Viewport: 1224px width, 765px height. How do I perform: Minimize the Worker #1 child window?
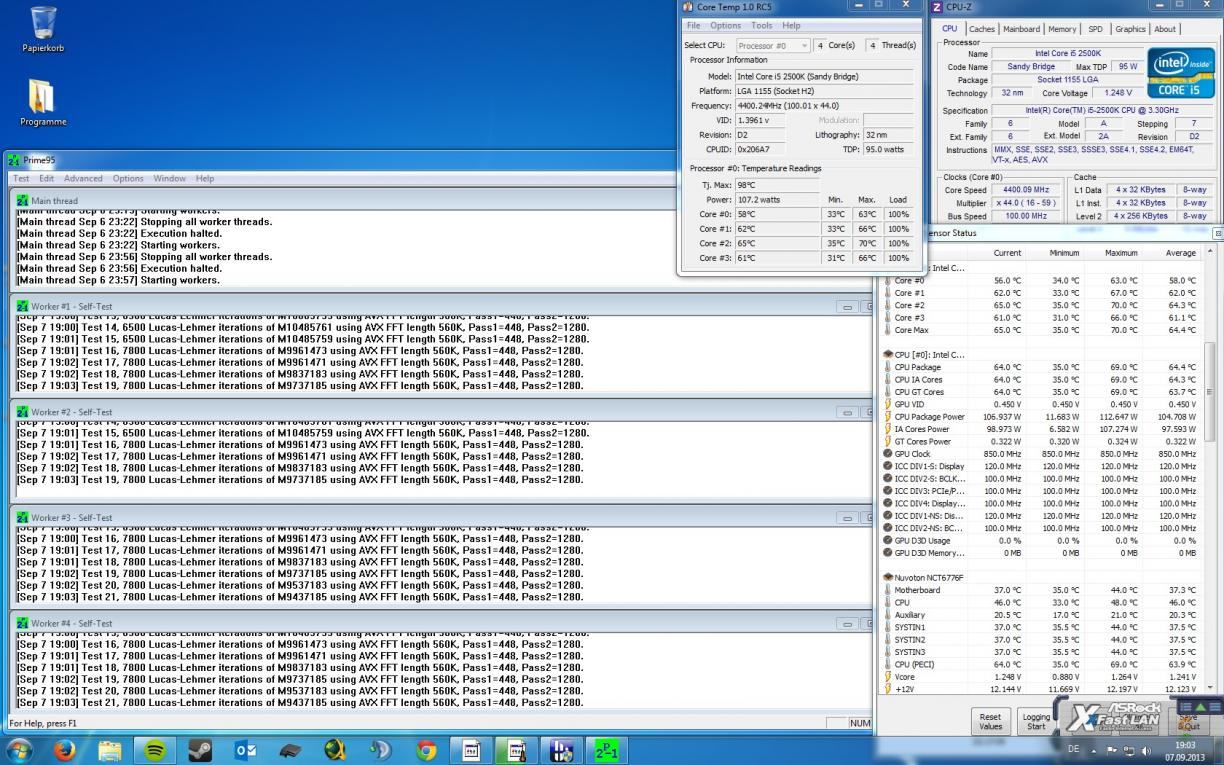point(848,307)
